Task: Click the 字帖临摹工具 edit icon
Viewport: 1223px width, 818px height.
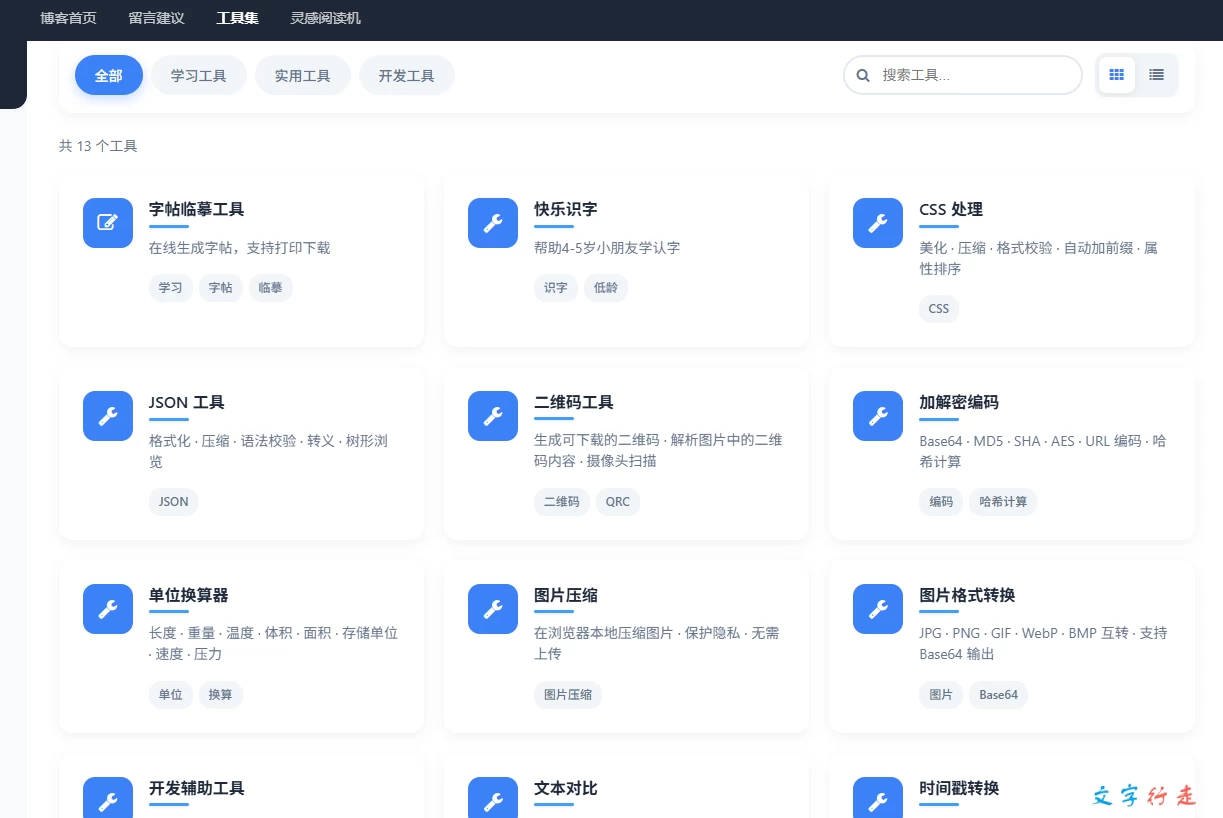Action: coord(108,223)
